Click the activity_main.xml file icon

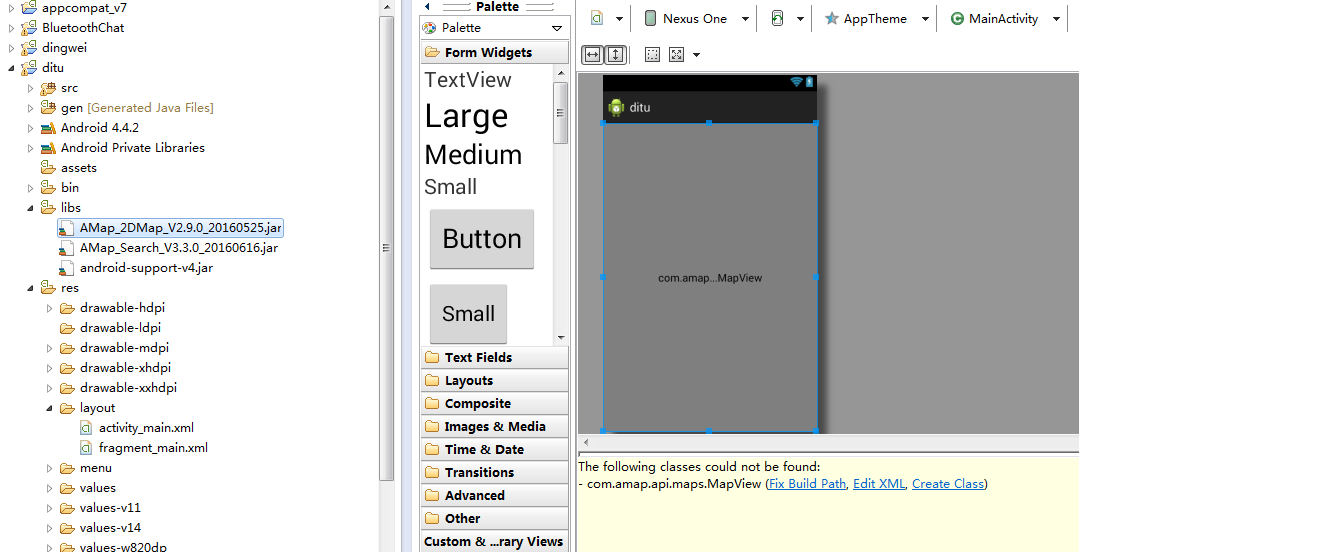click(x=86, y=428)
